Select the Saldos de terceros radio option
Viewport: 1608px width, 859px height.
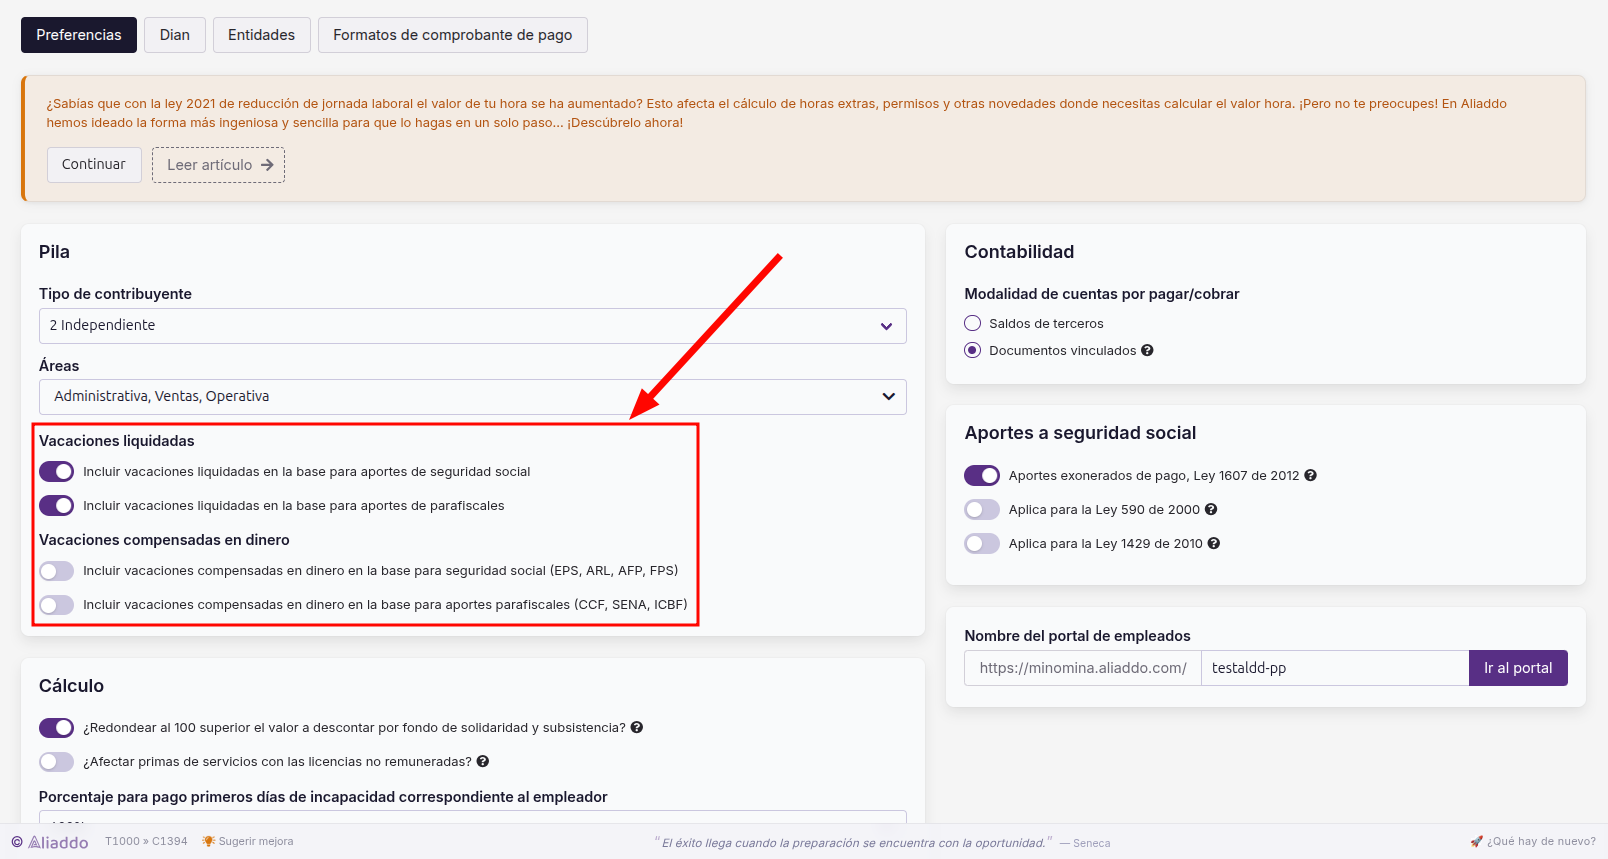pyautogui.click(x=972, y=323)
